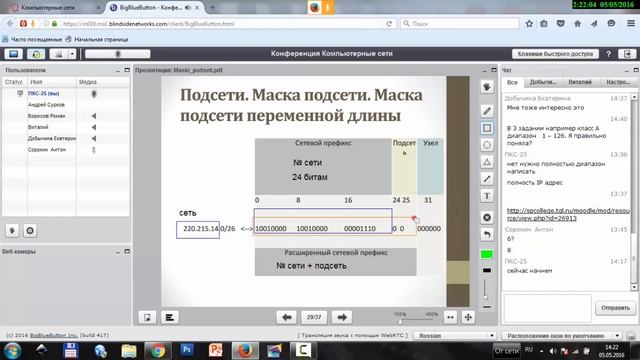
Task: Switch to the Добычи... chat tab
Action: [x=543, y=82]
